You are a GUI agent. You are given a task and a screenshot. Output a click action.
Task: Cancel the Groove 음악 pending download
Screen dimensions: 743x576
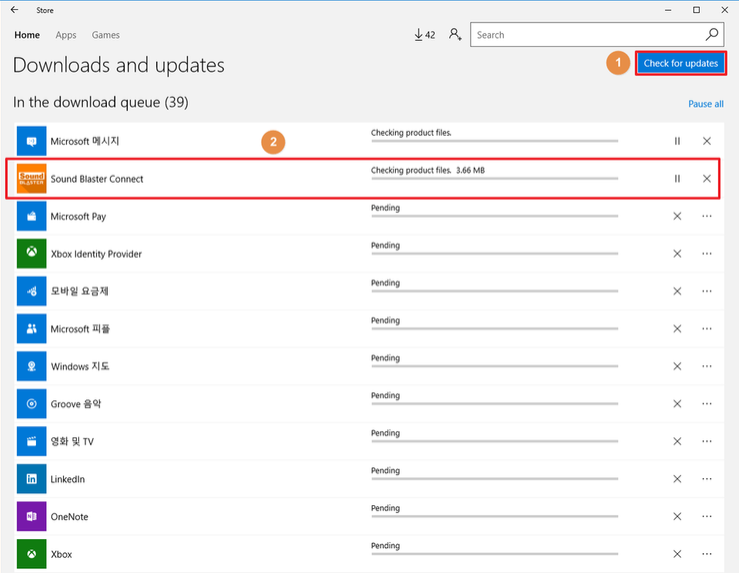point(677,404)
